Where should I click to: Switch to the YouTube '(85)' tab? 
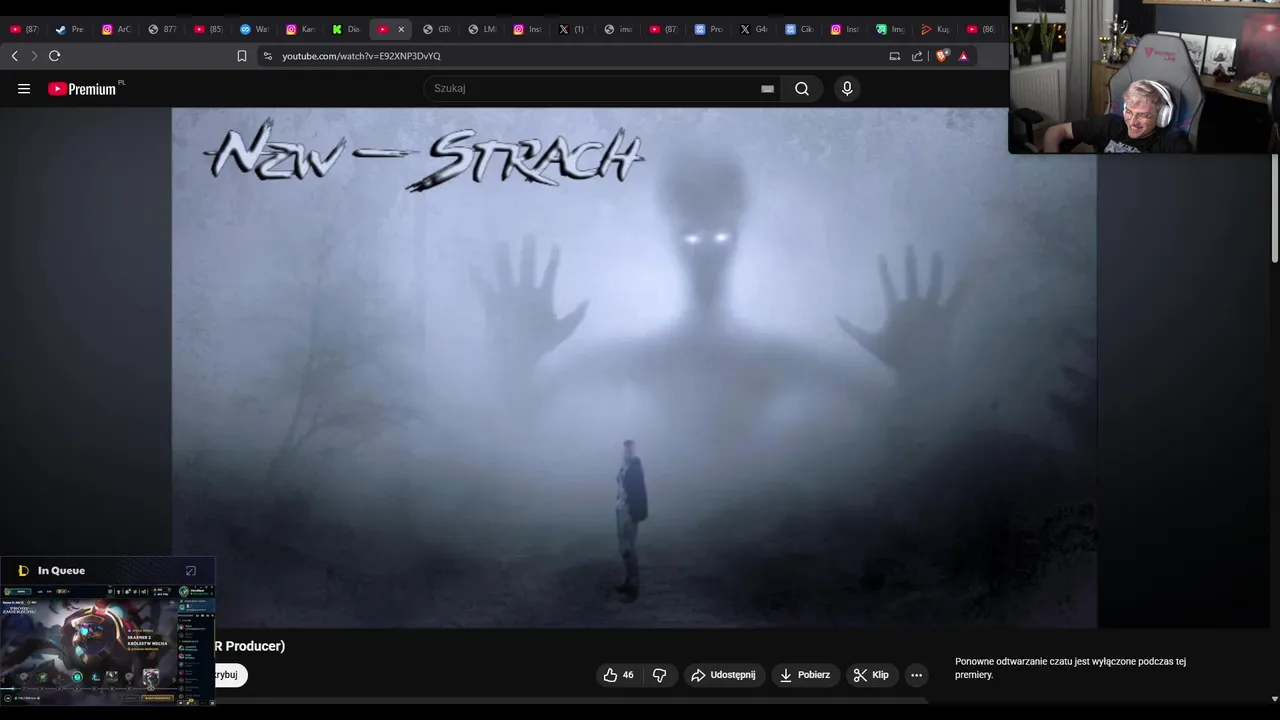tap(208, 29)
